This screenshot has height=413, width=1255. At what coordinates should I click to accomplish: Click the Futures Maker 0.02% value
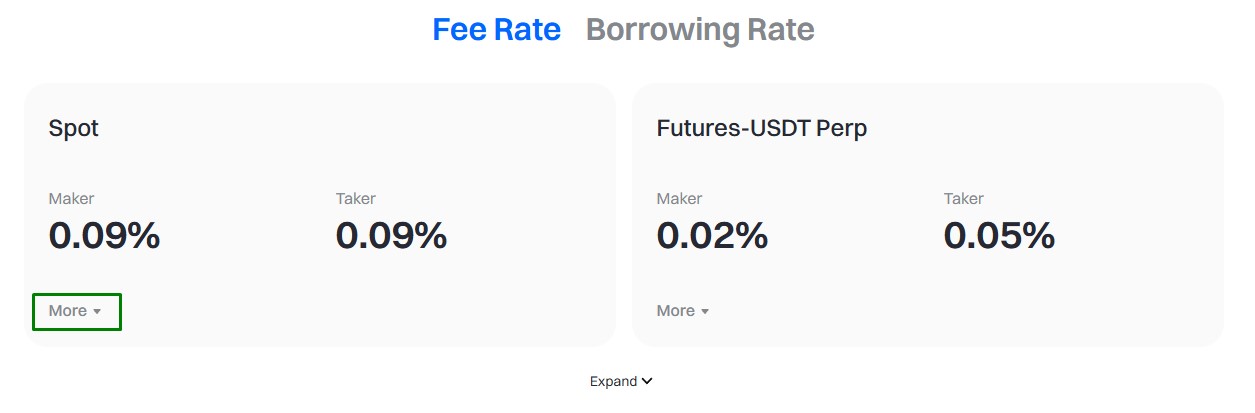[x=712, y=236]
